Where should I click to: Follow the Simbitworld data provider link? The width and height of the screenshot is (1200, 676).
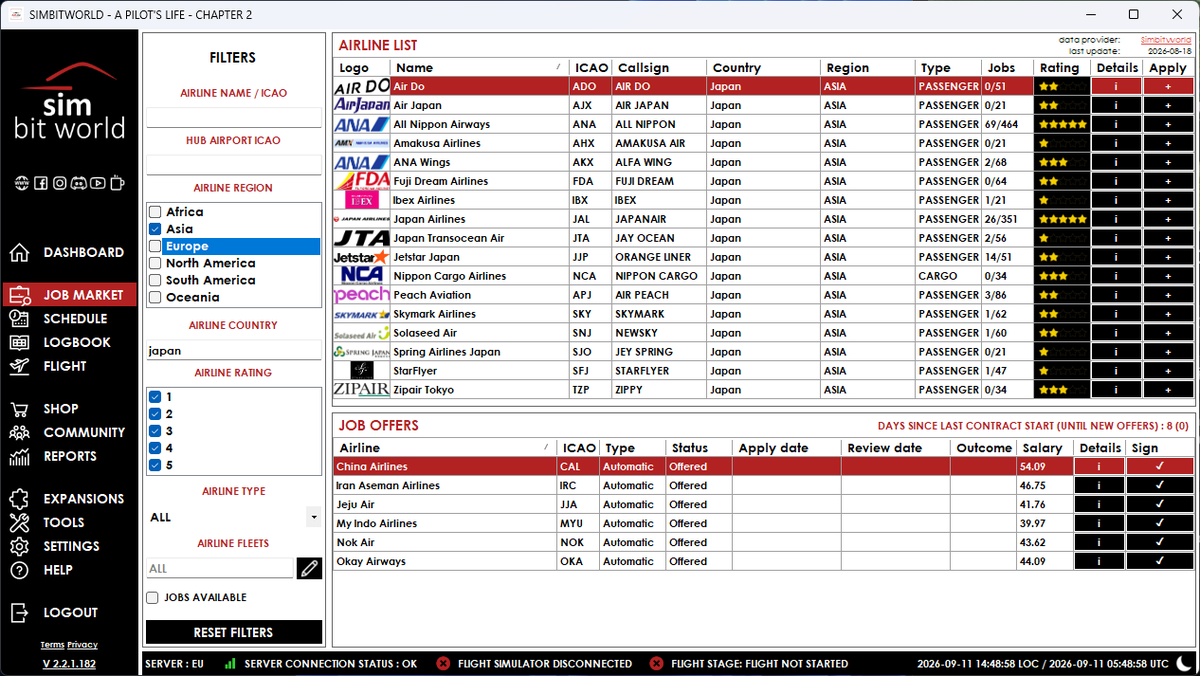coord(1166,40)
